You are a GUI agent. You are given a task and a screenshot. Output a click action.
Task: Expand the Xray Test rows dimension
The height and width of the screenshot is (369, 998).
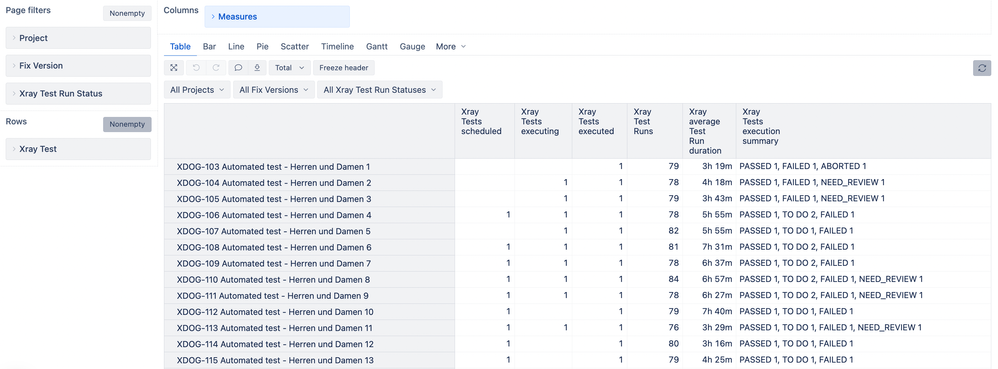(78, 149)
